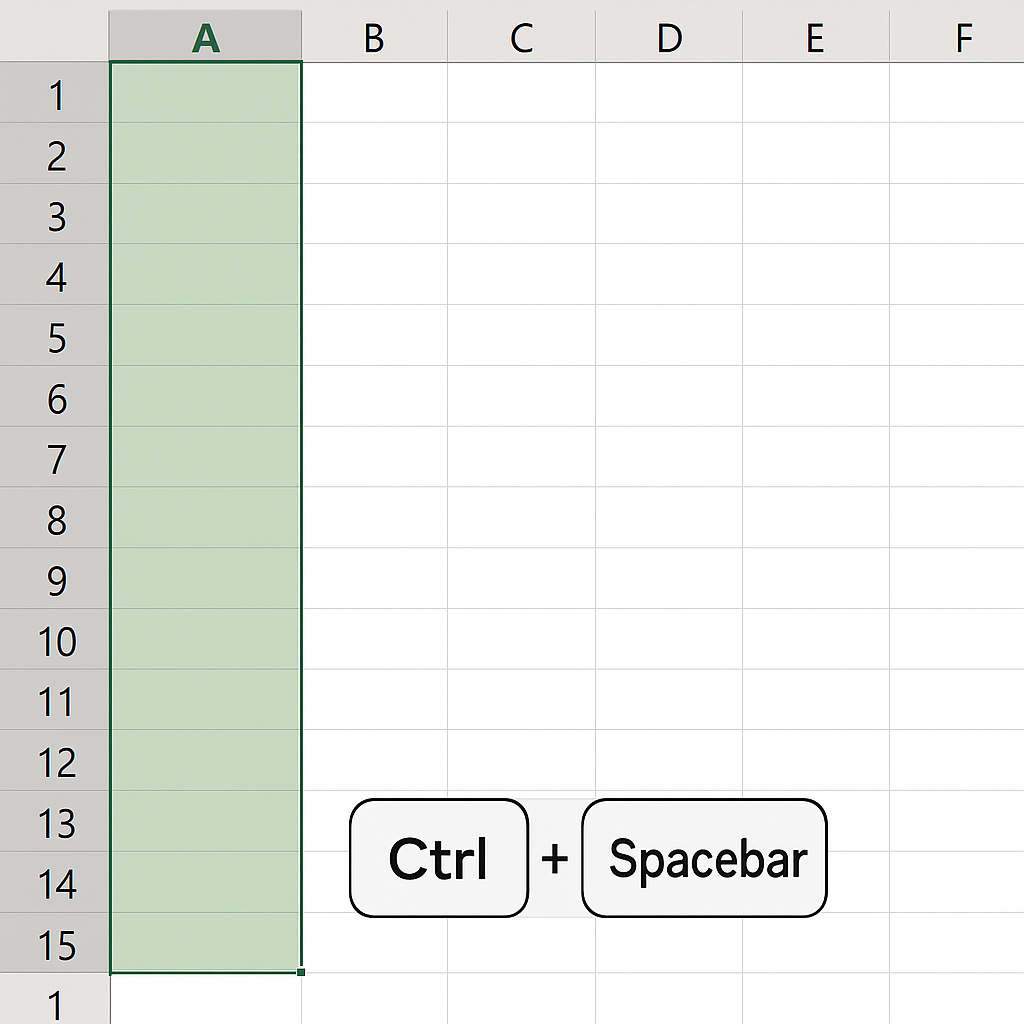Click the Spacebar key graphic
1024x1024 pixels.
[x=705, y=857]
